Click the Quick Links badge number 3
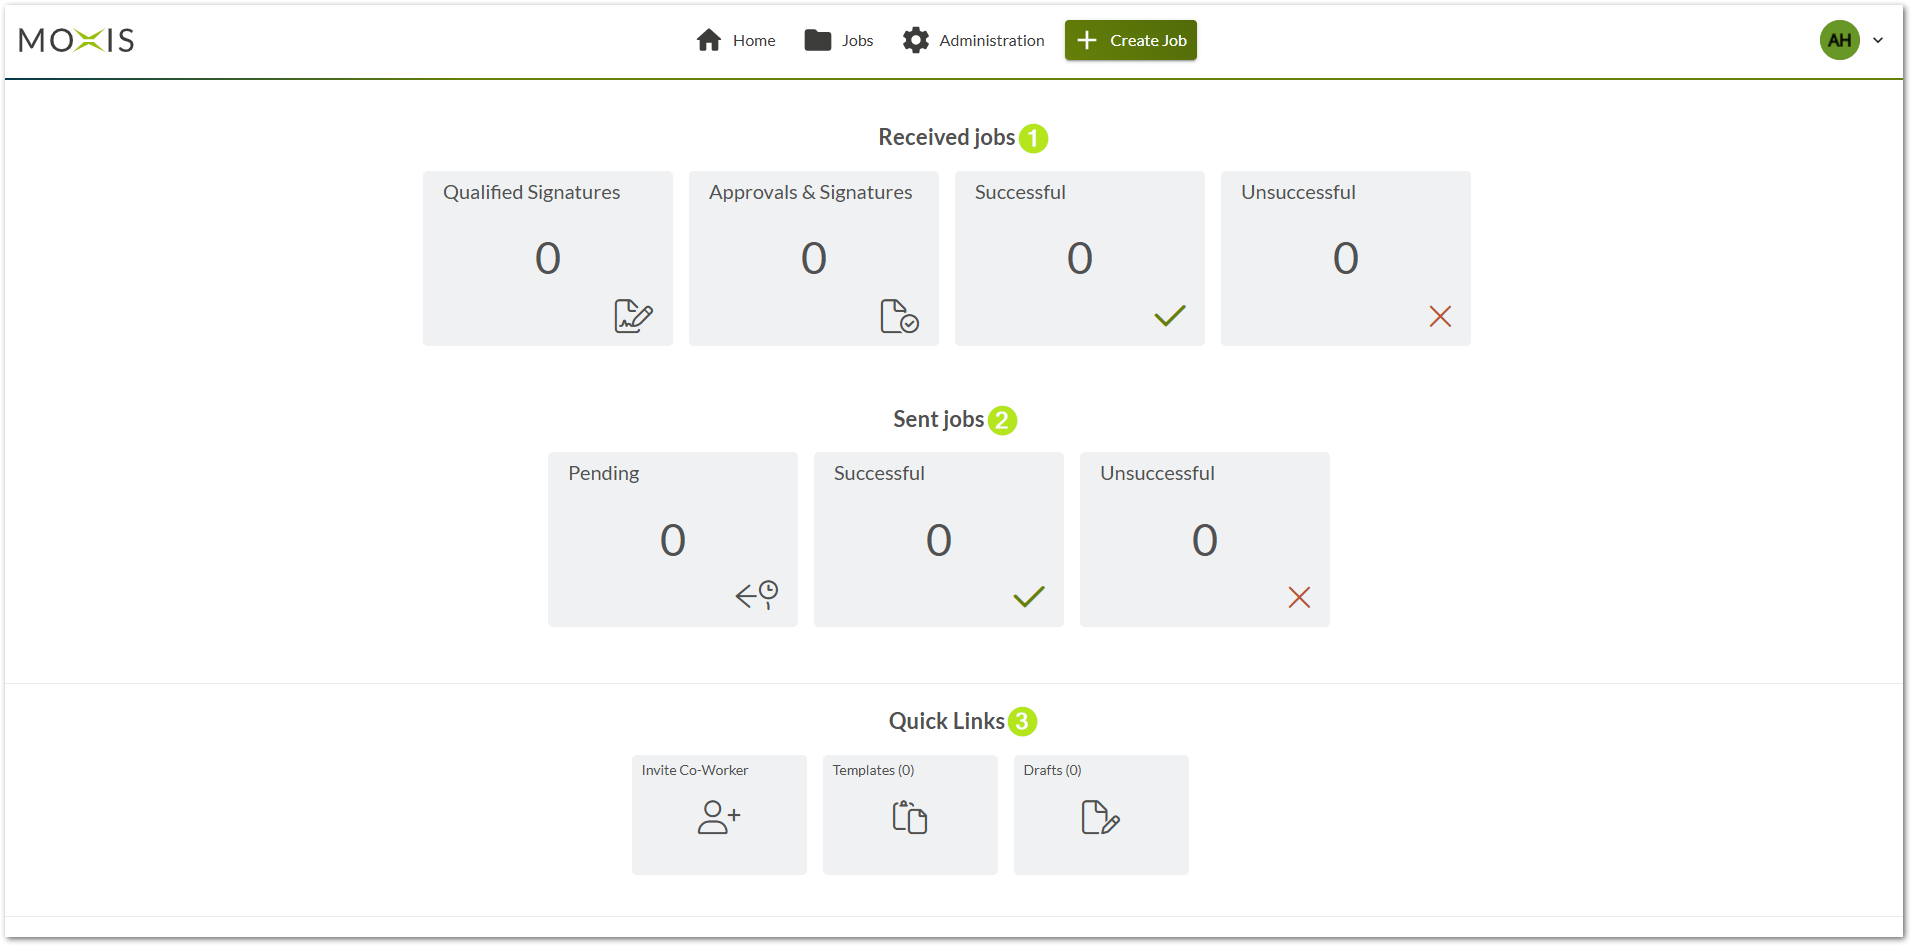1912x946 pixels. (1022, 721)
